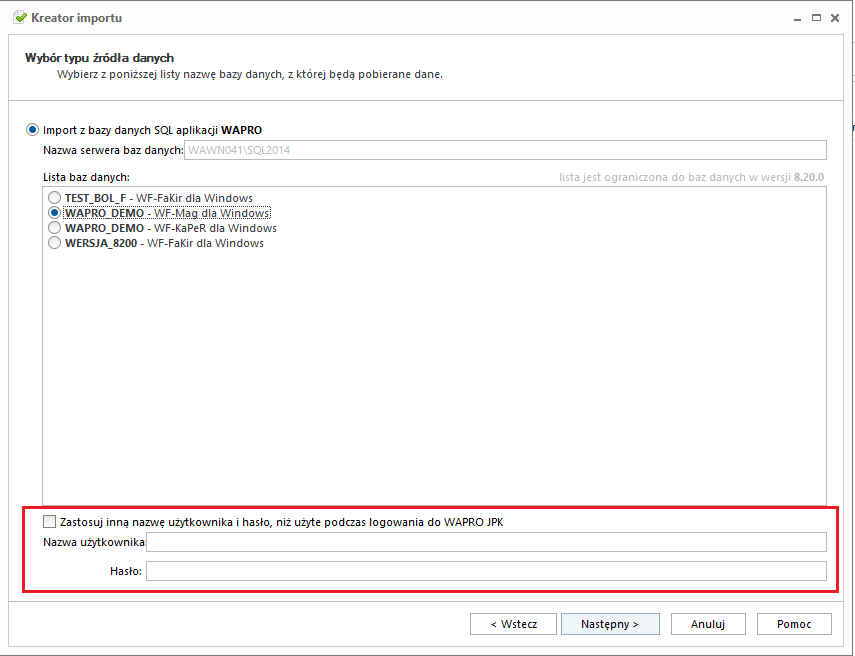
Task: Focus the Nazwa użytkownika input field
Action: click(x=486, y=542)
